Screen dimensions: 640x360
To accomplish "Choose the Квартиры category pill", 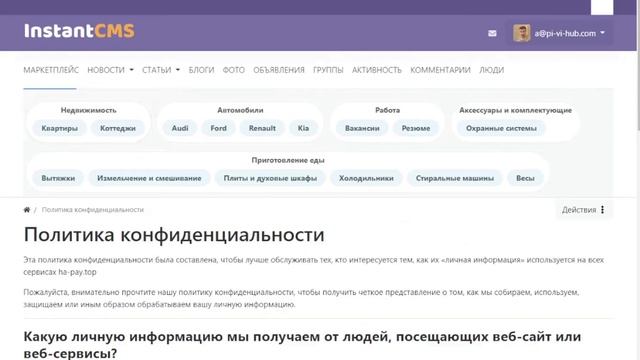I will (60, 128).
